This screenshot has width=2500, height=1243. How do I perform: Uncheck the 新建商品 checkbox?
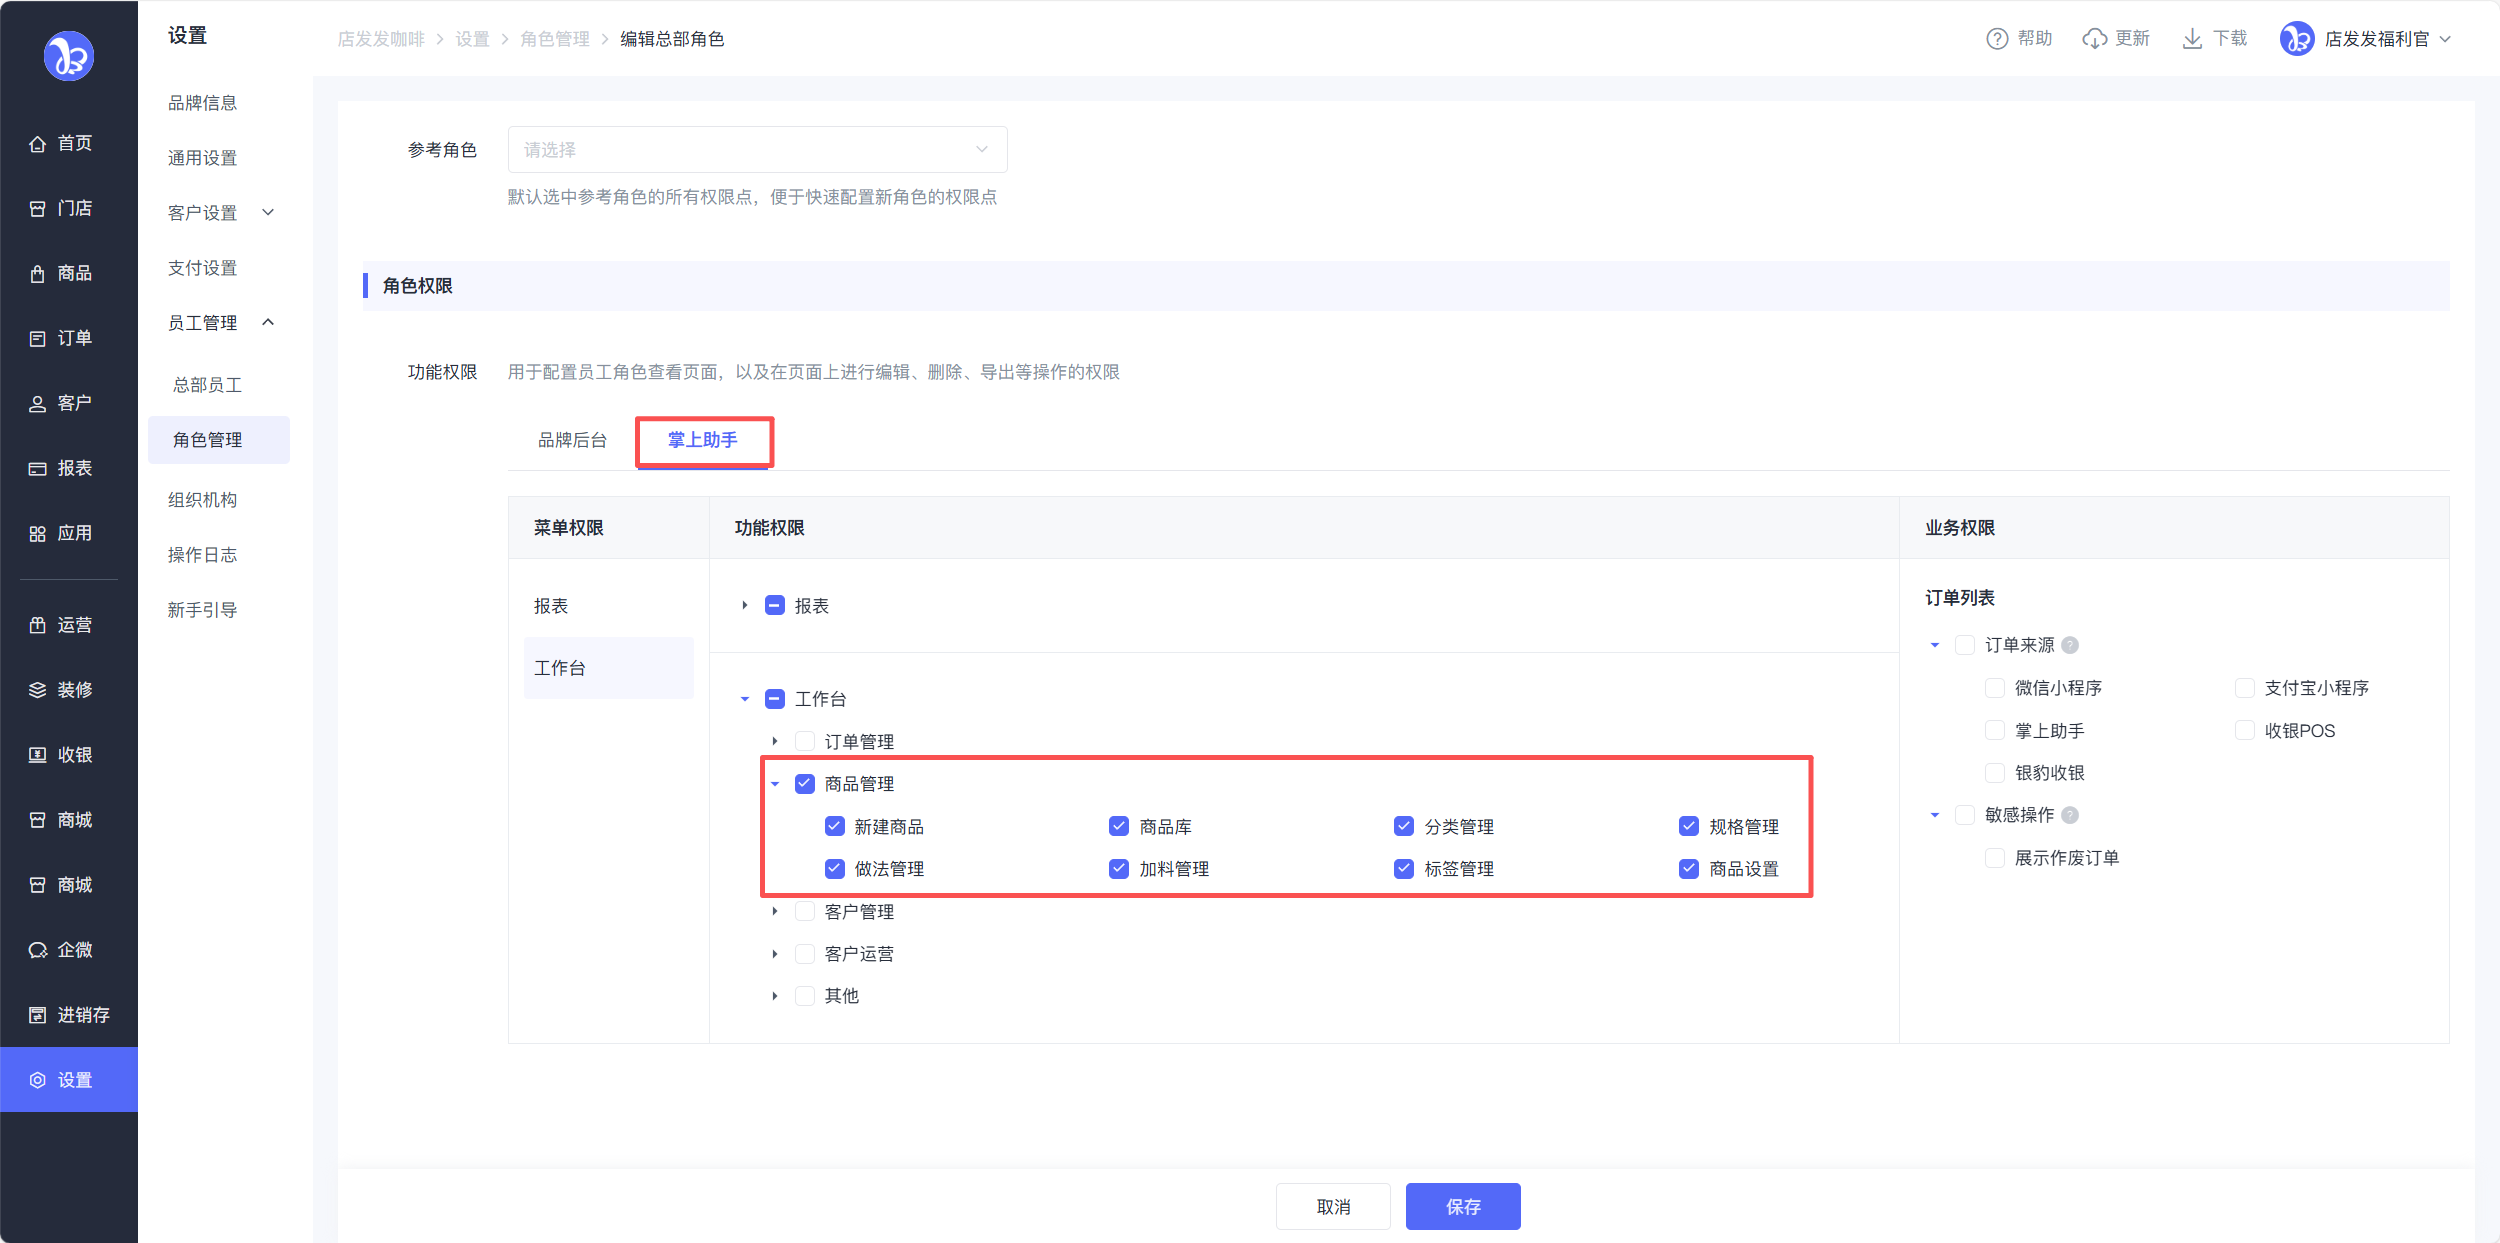coord(835,827)
